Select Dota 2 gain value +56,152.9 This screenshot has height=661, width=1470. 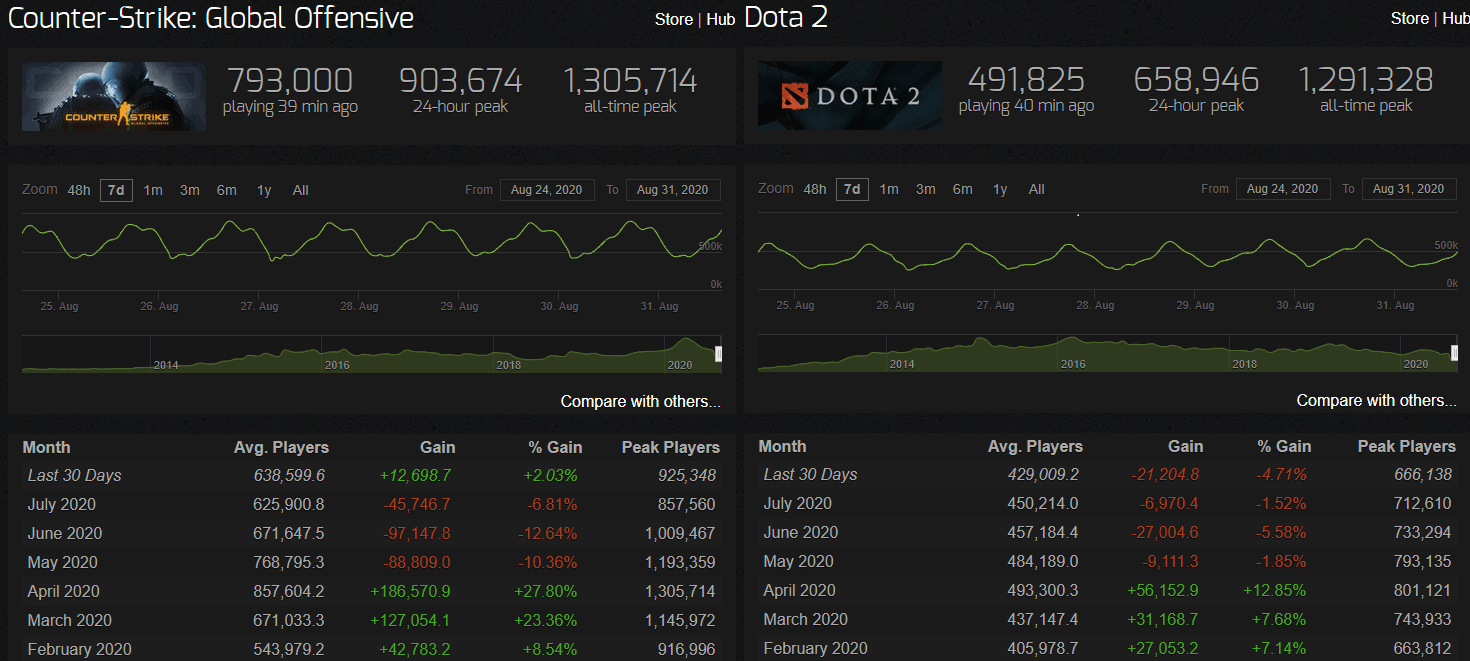tap(1163, 590)
